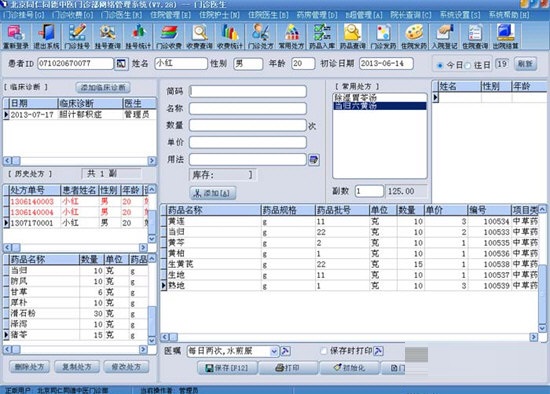Click the 简码 input field
The width and height of the screenshot is (550, 394).
pos(248,91)
